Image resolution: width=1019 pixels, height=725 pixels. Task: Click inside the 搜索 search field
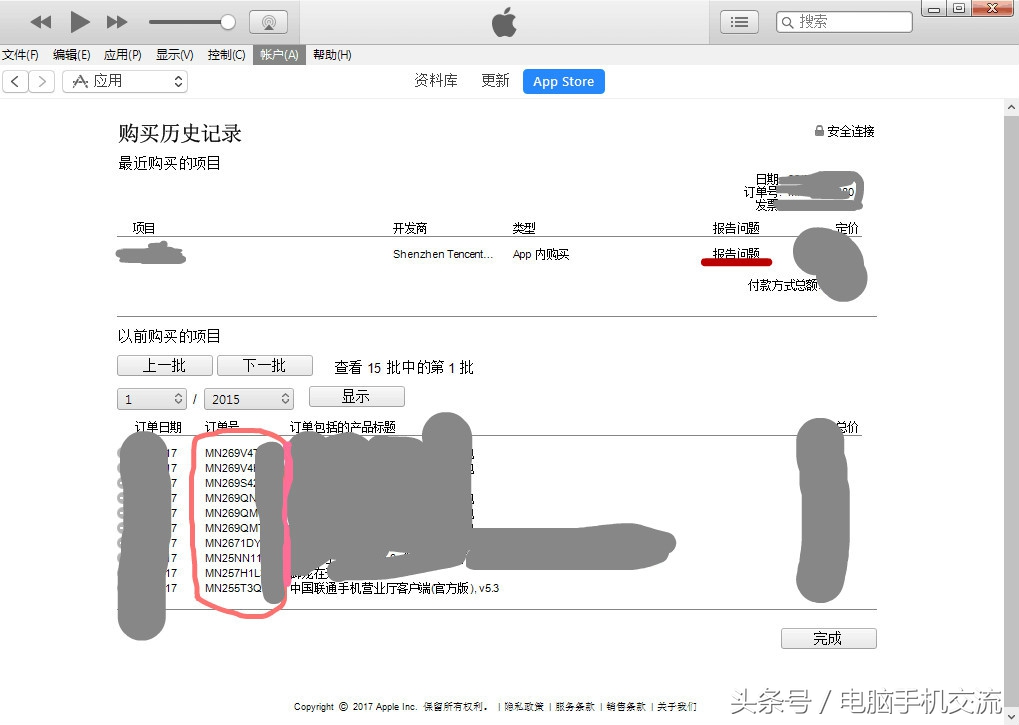click(850, 20)
